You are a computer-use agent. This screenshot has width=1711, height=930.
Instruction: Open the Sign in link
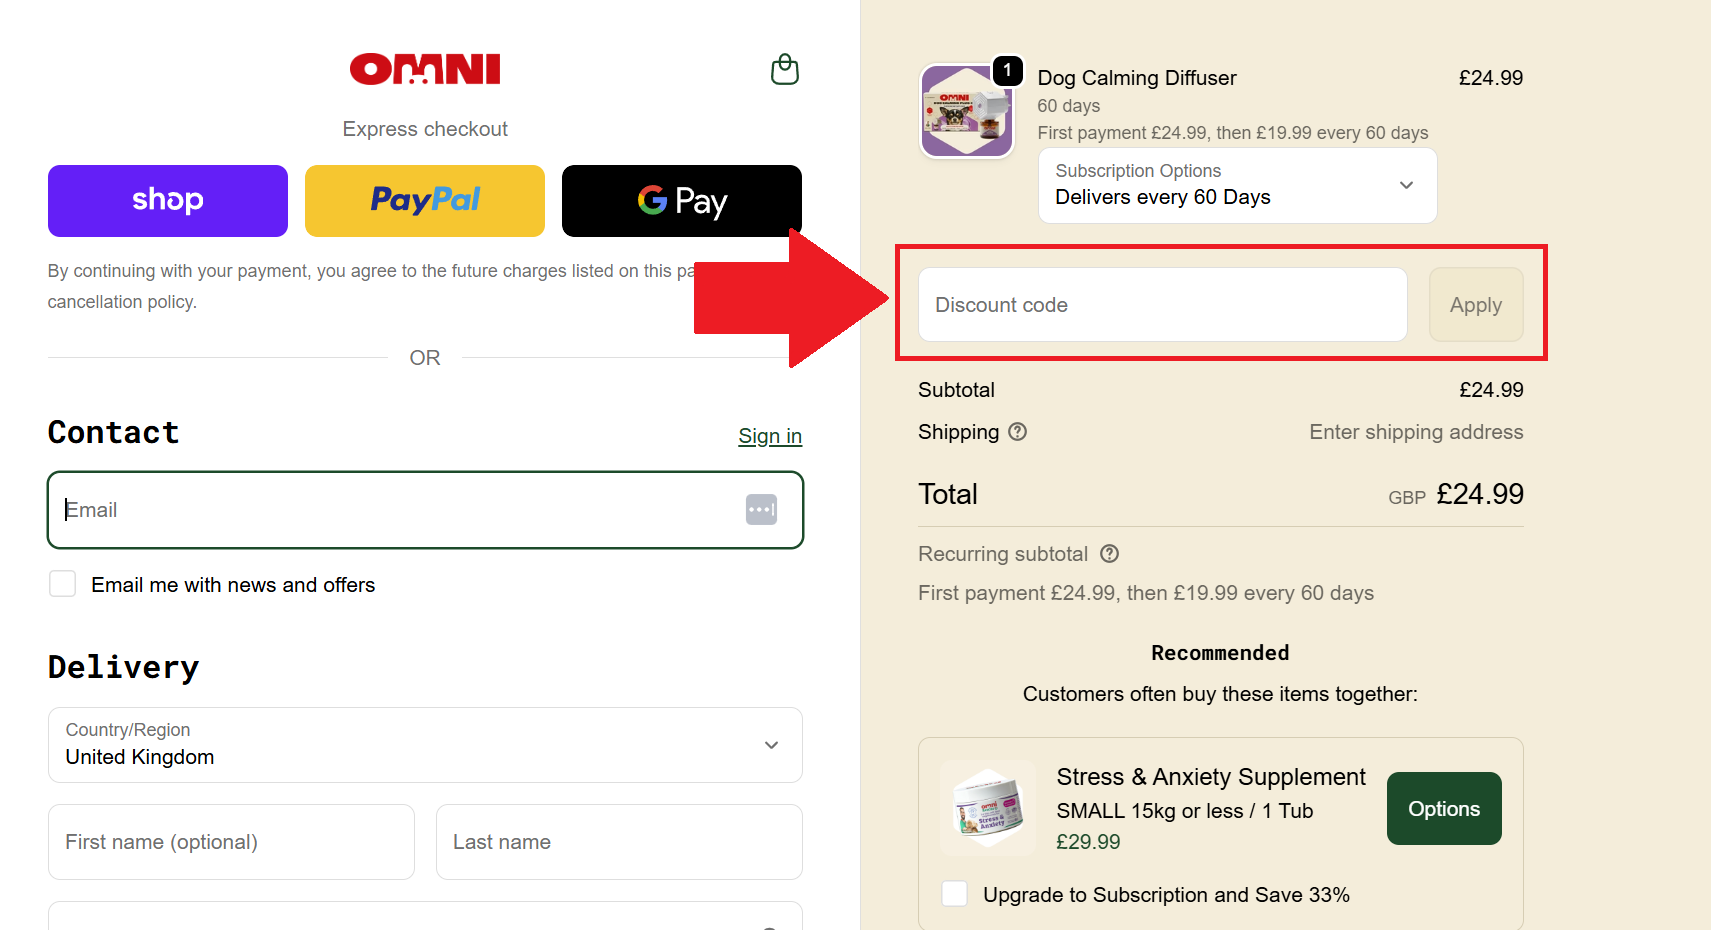coord(769,435)
